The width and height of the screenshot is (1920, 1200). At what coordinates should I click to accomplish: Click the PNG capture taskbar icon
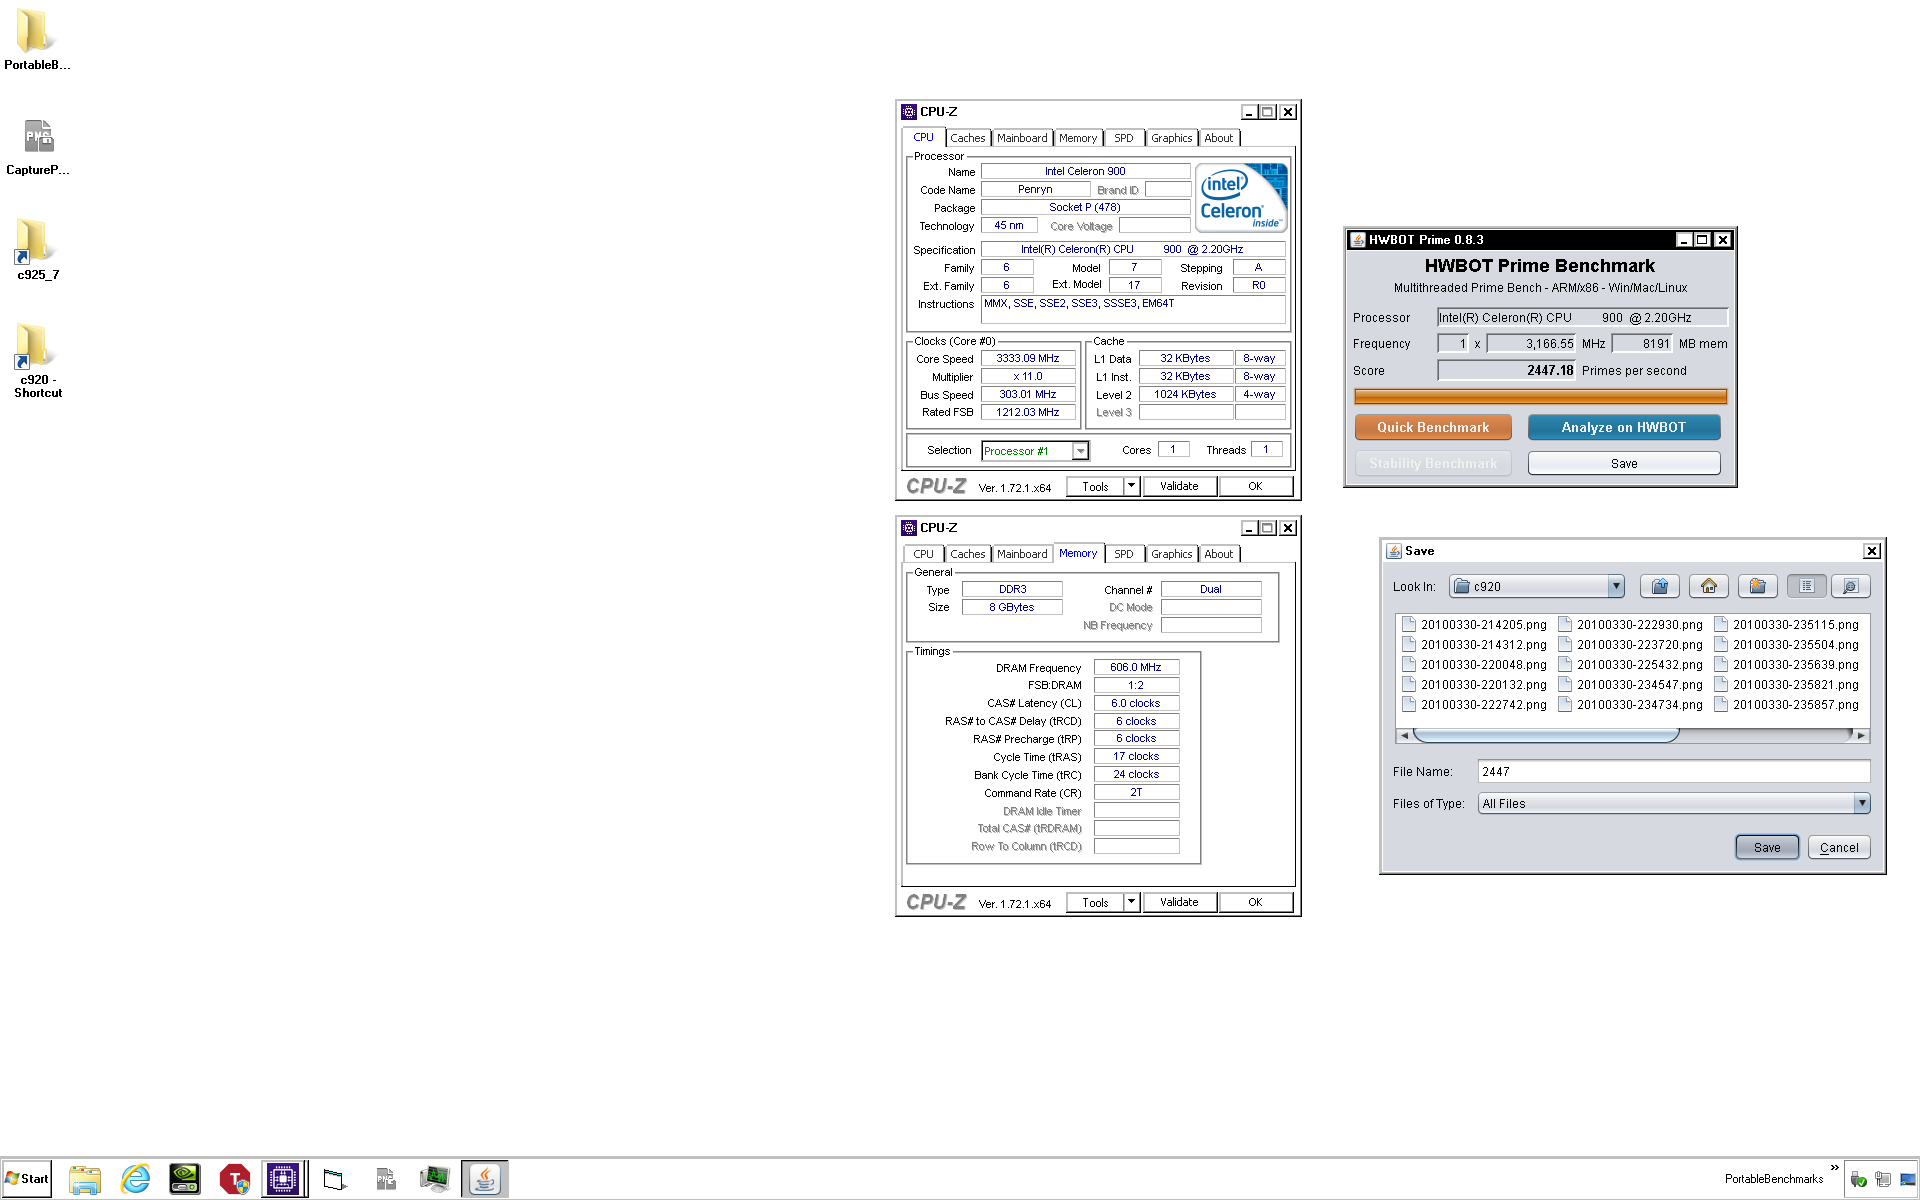pyautogui.click(x=385, y=1180)
